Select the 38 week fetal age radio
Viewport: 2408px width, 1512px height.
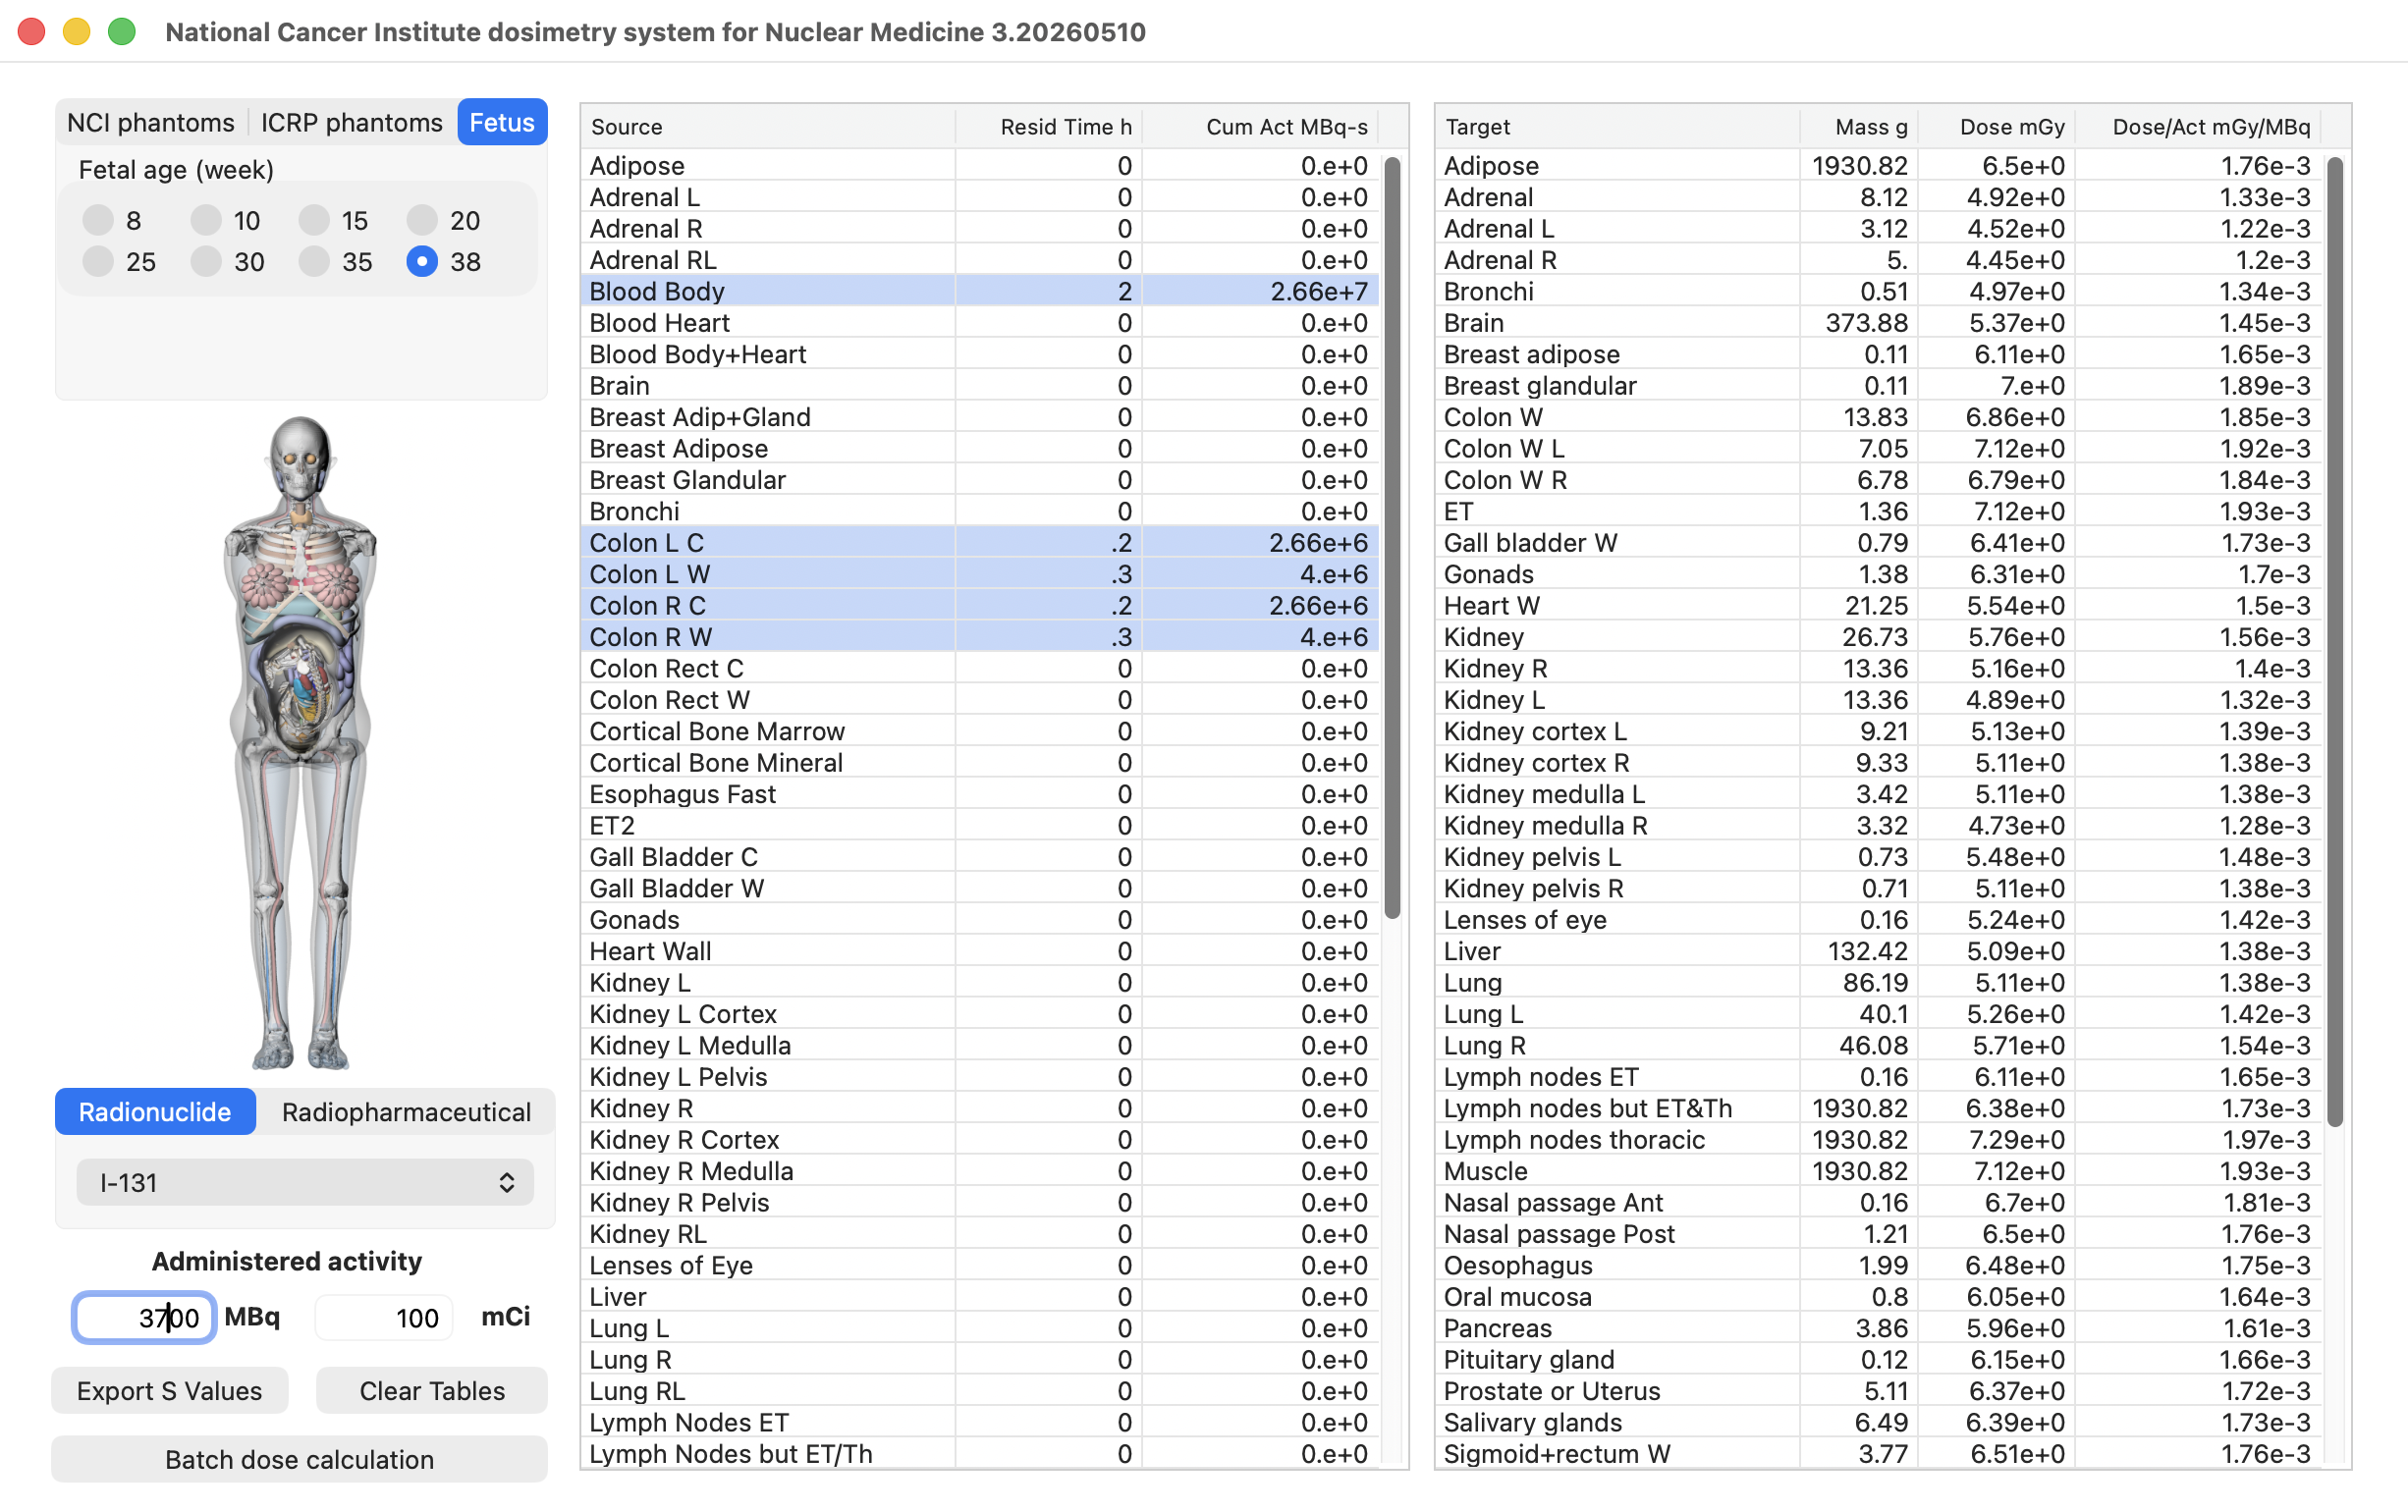tap(422, 262)
